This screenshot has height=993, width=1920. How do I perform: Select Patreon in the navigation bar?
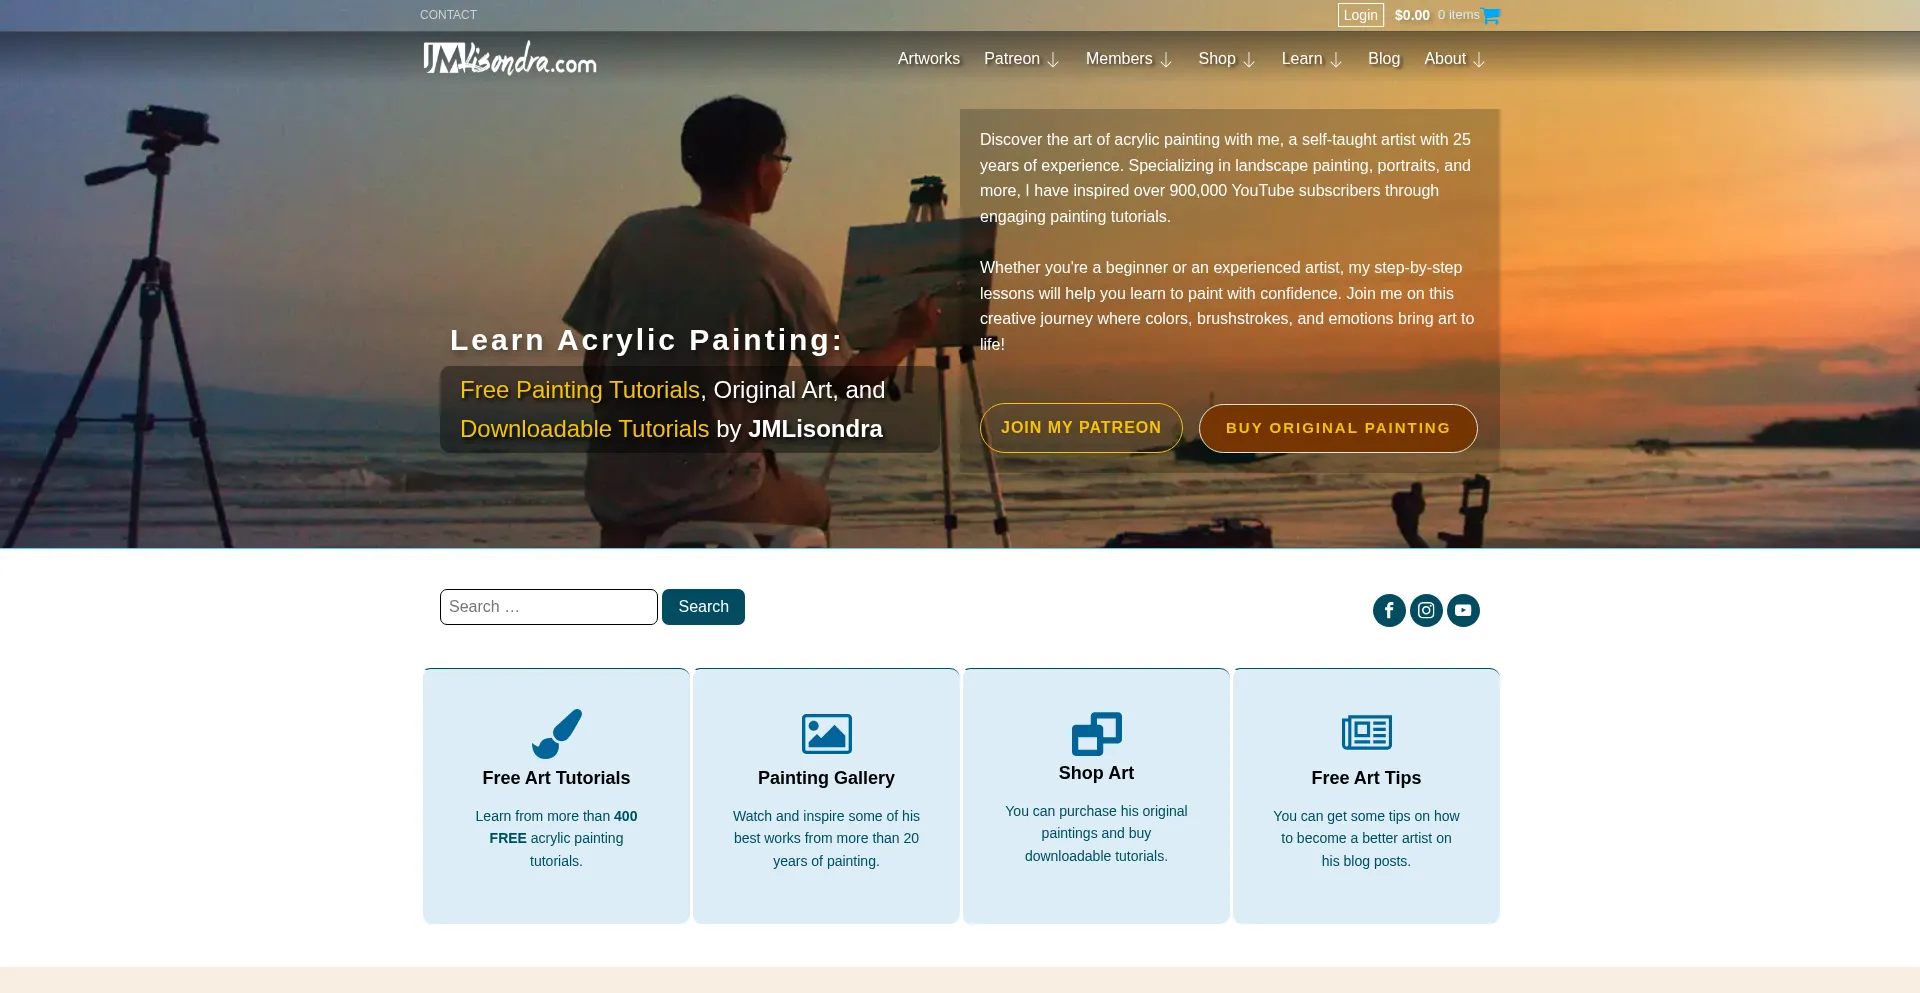[x=1012, y=59]
